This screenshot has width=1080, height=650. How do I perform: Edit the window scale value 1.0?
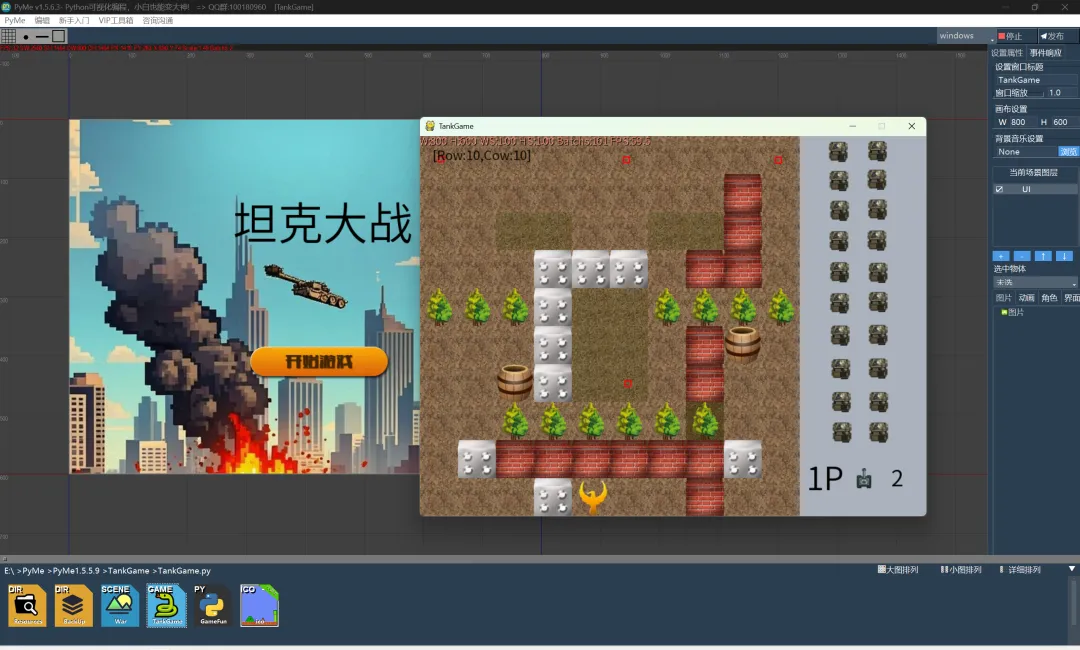(1061, 93)
